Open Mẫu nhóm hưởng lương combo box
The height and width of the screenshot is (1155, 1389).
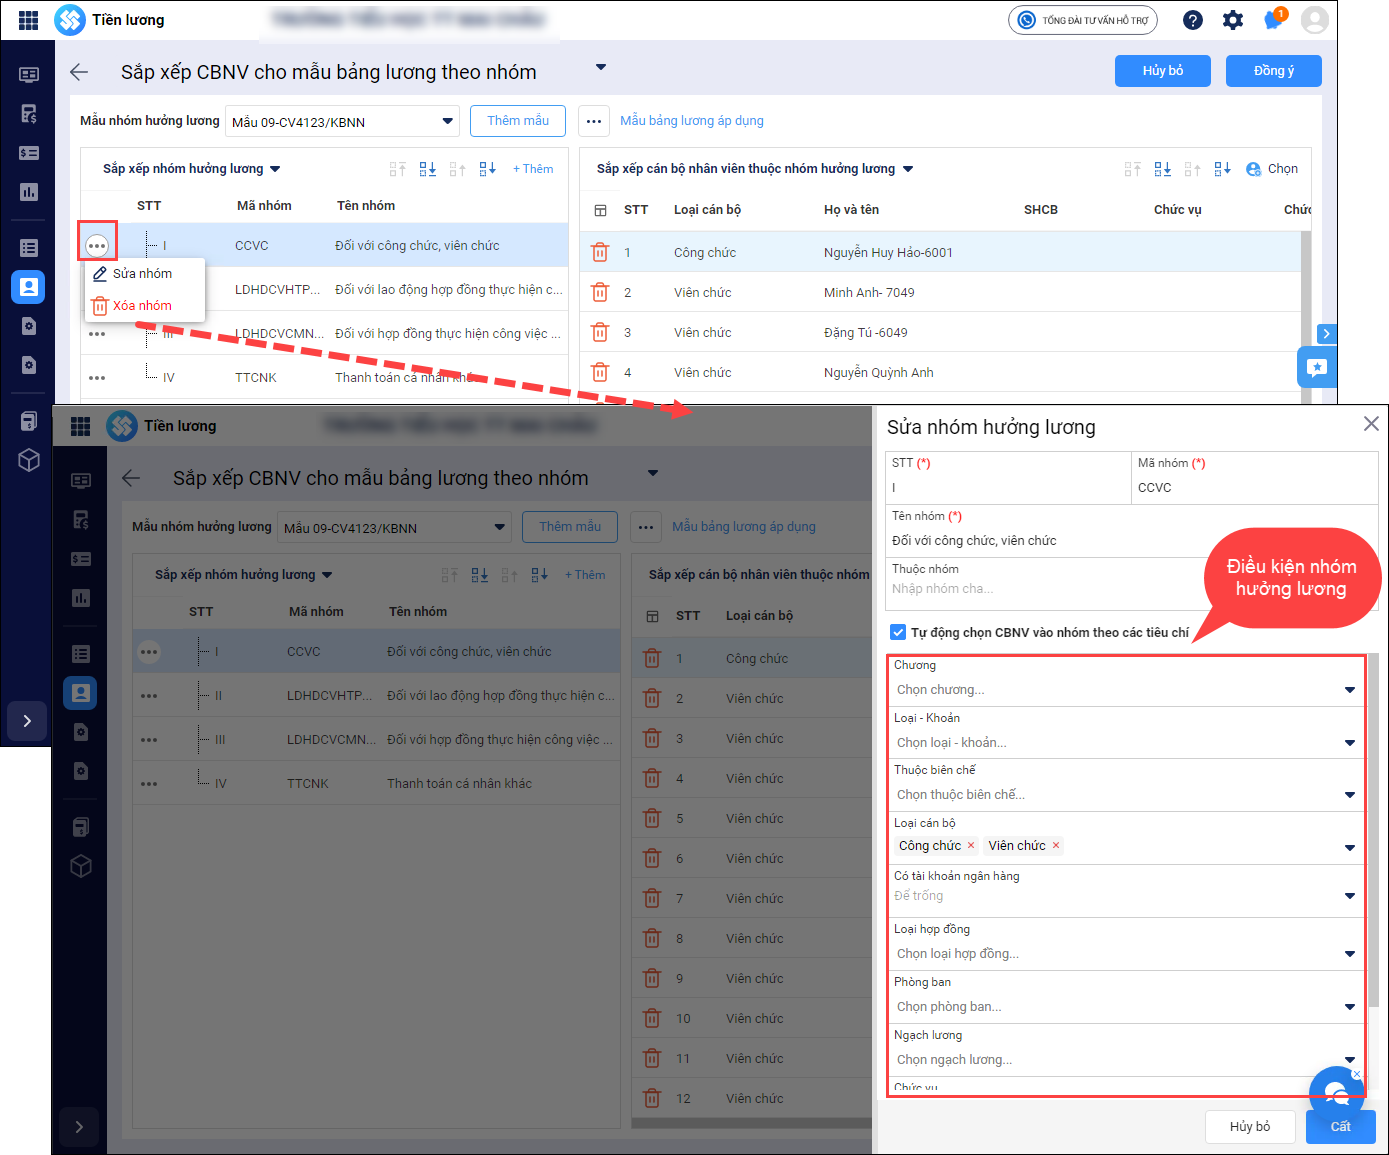tap(342, 122)
